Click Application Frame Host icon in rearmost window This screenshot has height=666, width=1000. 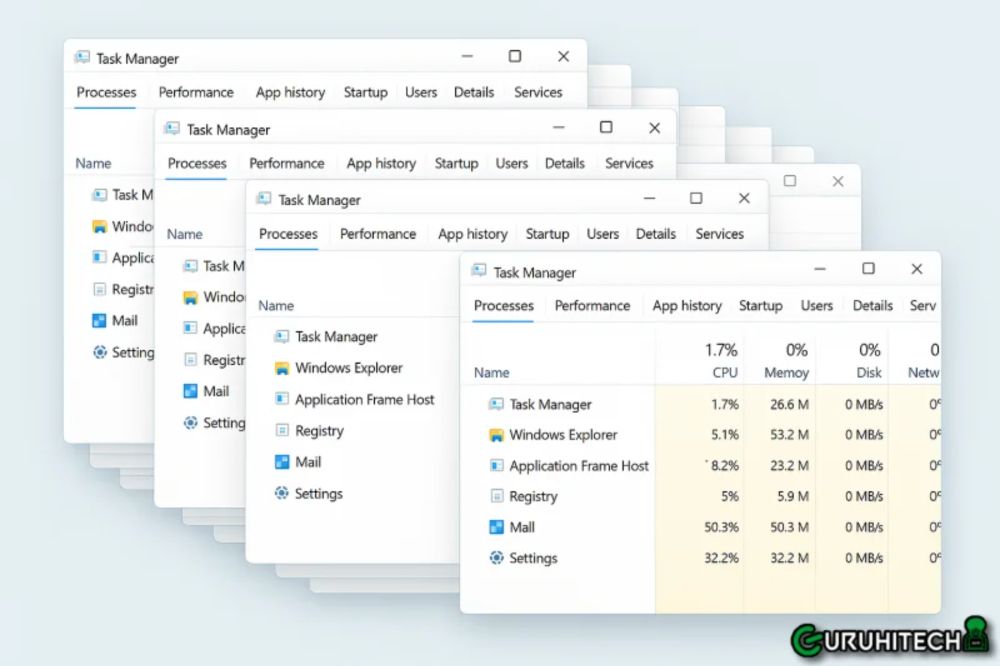coord(99,258)
